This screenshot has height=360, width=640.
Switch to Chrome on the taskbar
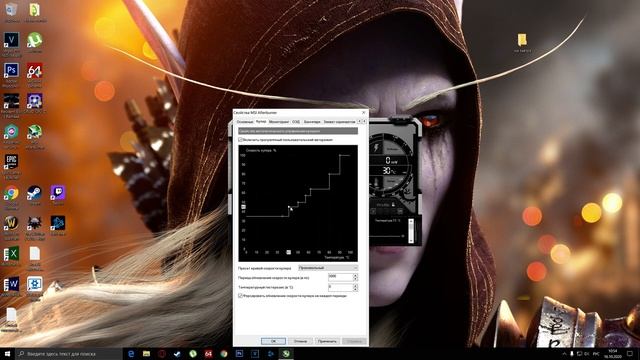click(224, 354)
